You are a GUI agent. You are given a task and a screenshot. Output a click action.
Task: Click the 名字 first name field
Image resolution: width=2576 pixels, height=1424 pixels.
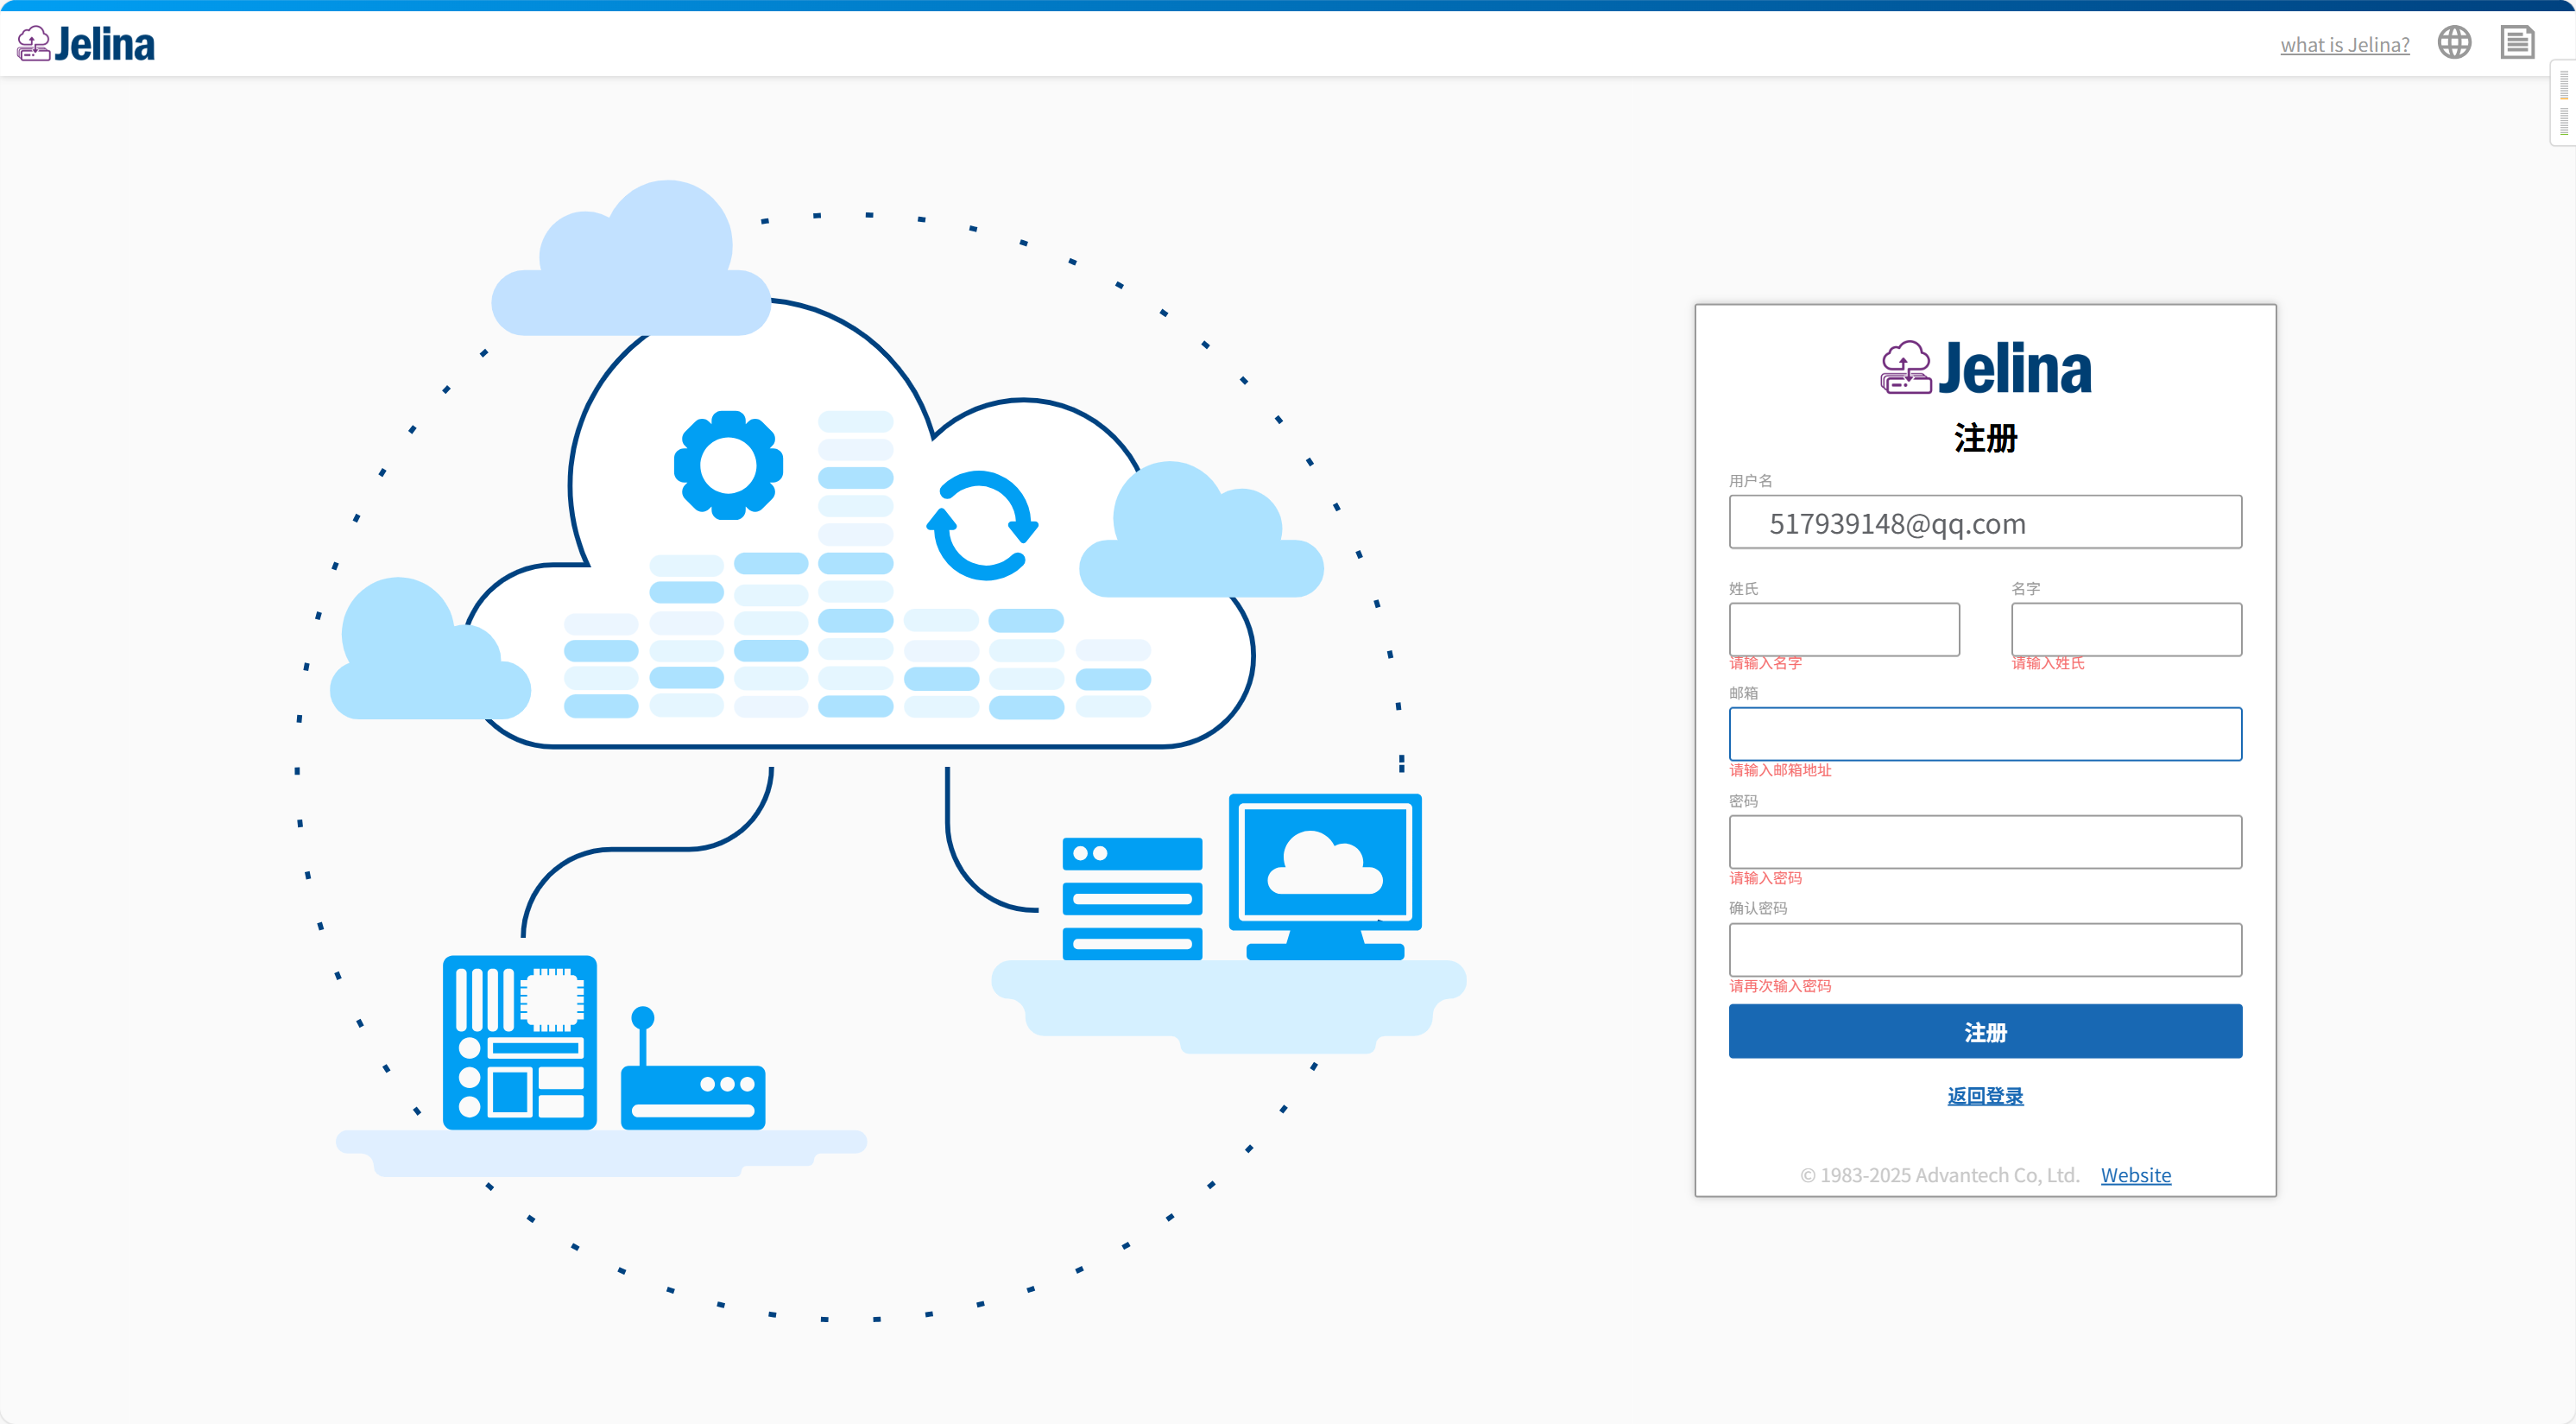[x=2125, y=629]
